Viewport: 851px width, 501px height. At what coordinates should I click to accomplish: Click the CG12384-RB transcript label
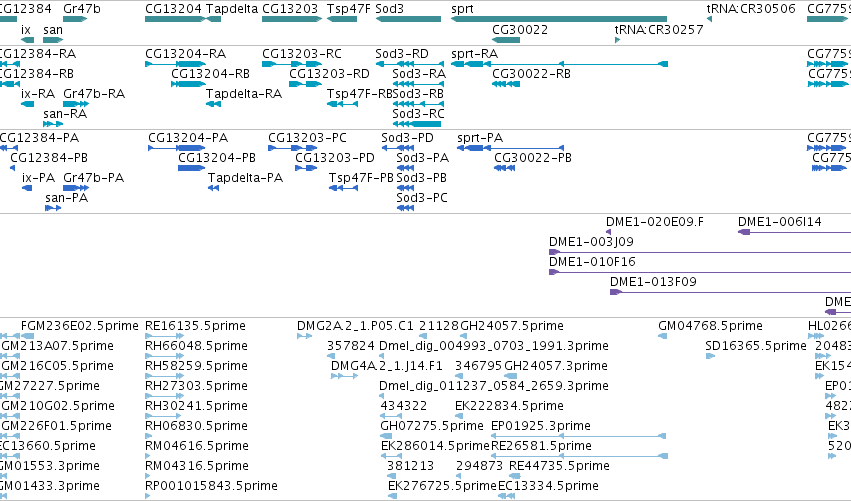pyautogui.click(x=36, y=74)
